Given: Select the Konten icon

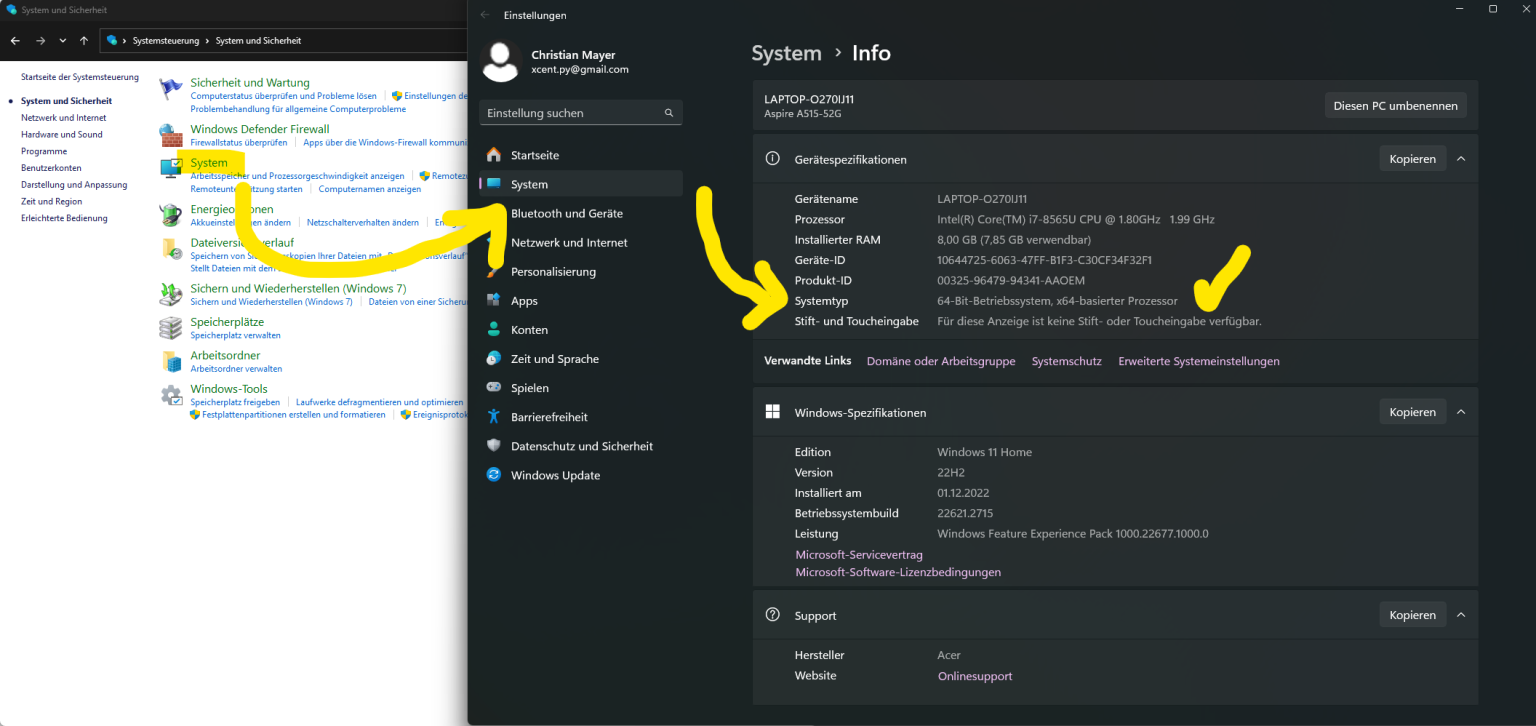Looking at the screenshot, I should [493, 329].
